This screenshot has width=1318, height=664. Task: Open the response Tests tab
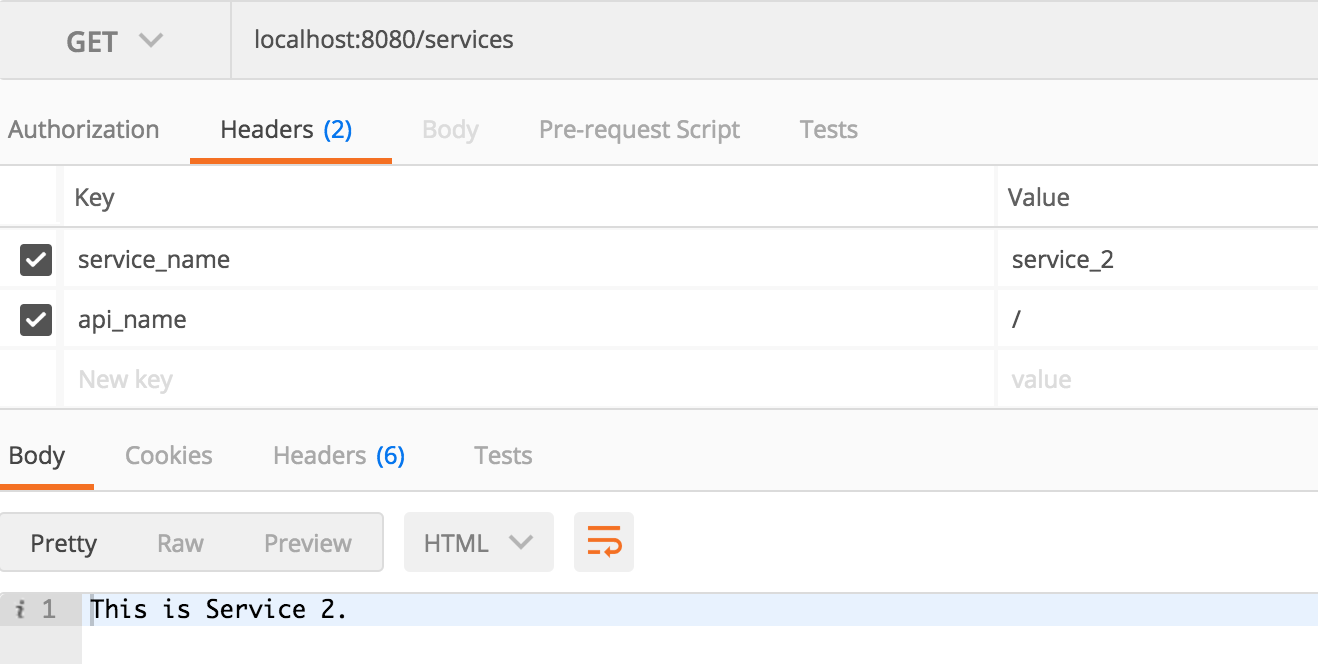click(503, 456)
